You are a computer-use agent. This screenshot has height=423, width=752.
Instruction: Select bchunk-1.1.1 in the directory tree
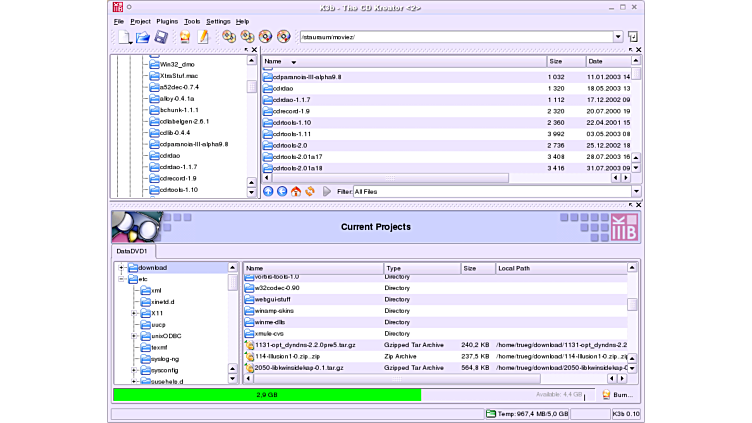click(174, 110)
